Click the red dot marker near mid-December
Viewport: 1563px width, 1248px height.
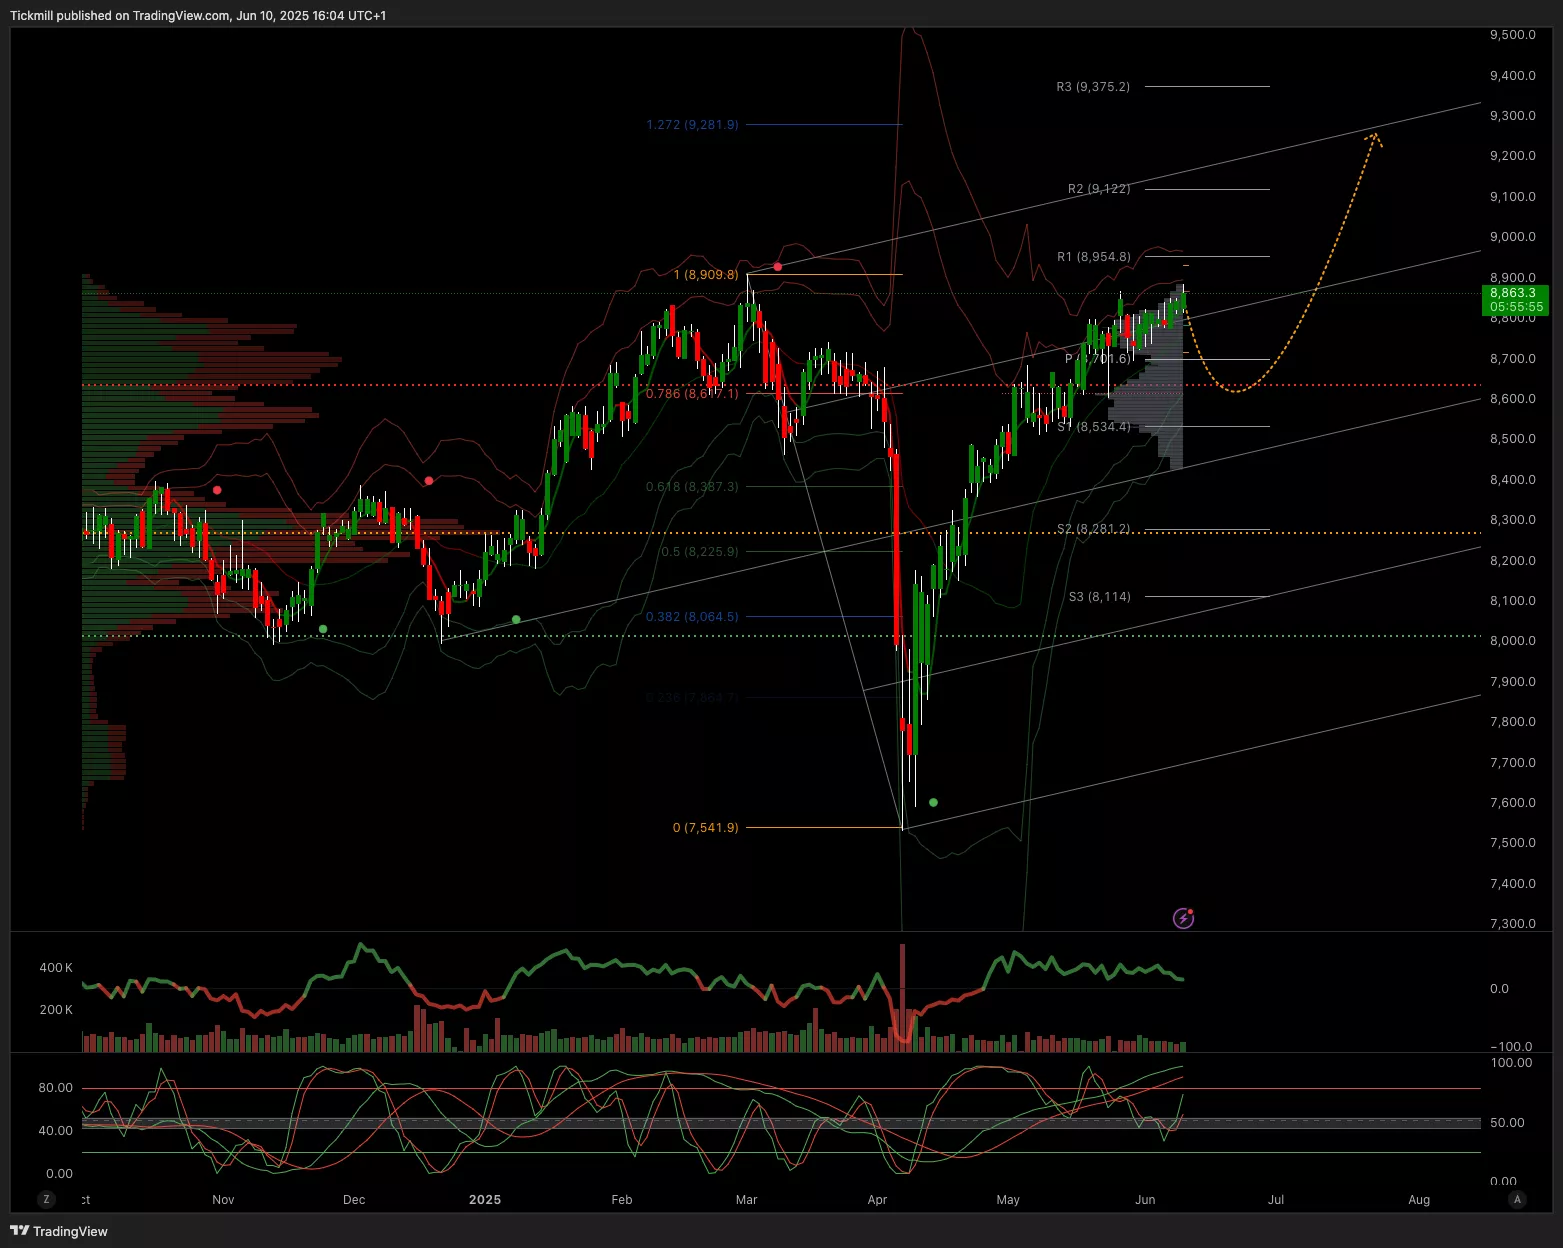tap(429, 481)
